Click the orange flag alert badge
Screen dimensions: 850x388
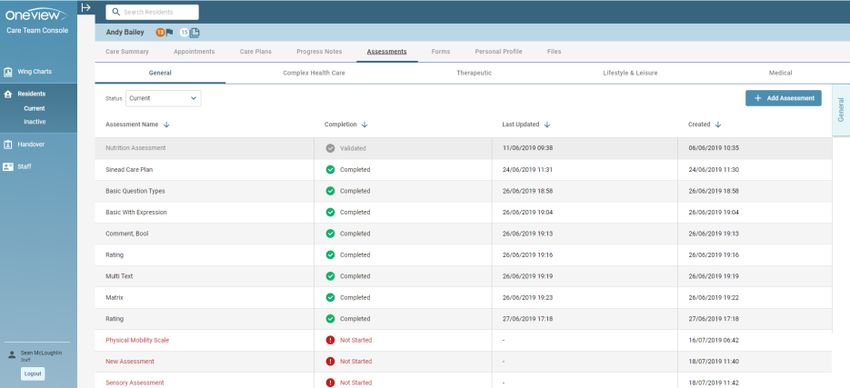164,33
